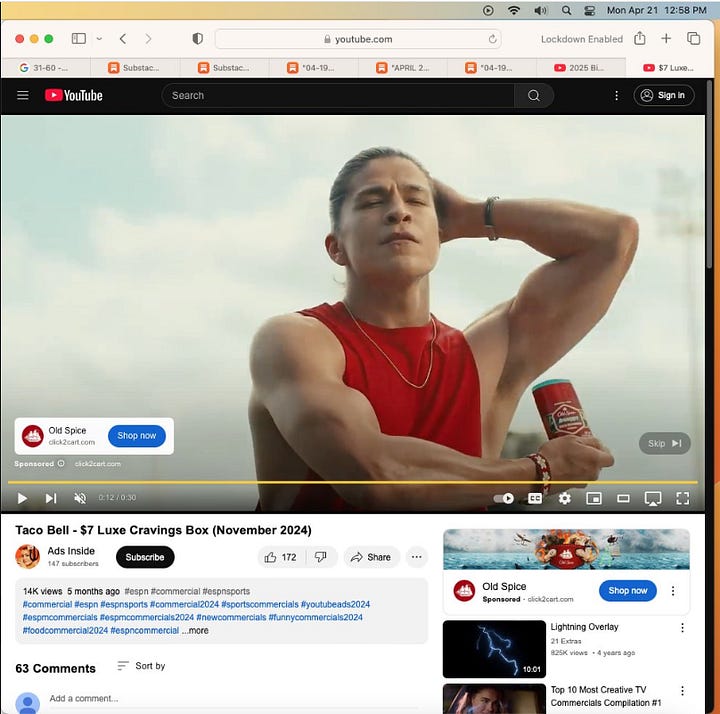Open the Lightning Overlay video thumbnail
This screenshot has height=714, width=720.
point(494,649)
